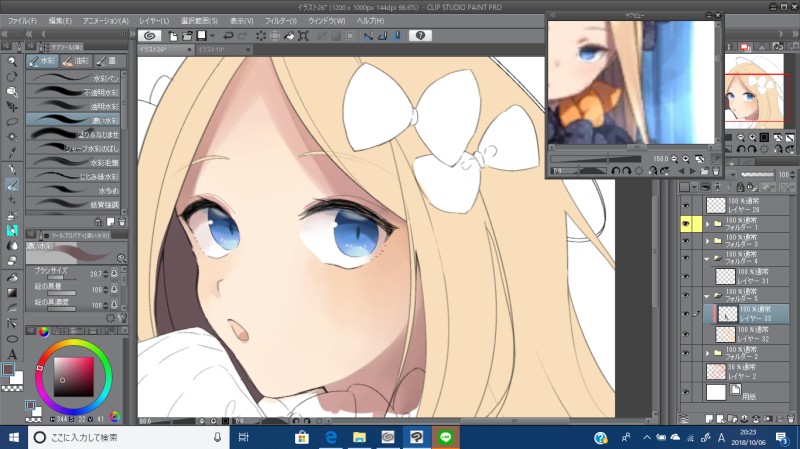The width and height of the screenshot is (800, 449).
Task: Select the Move layer tool
Action: pyautogui.click(x=12, y=107)
